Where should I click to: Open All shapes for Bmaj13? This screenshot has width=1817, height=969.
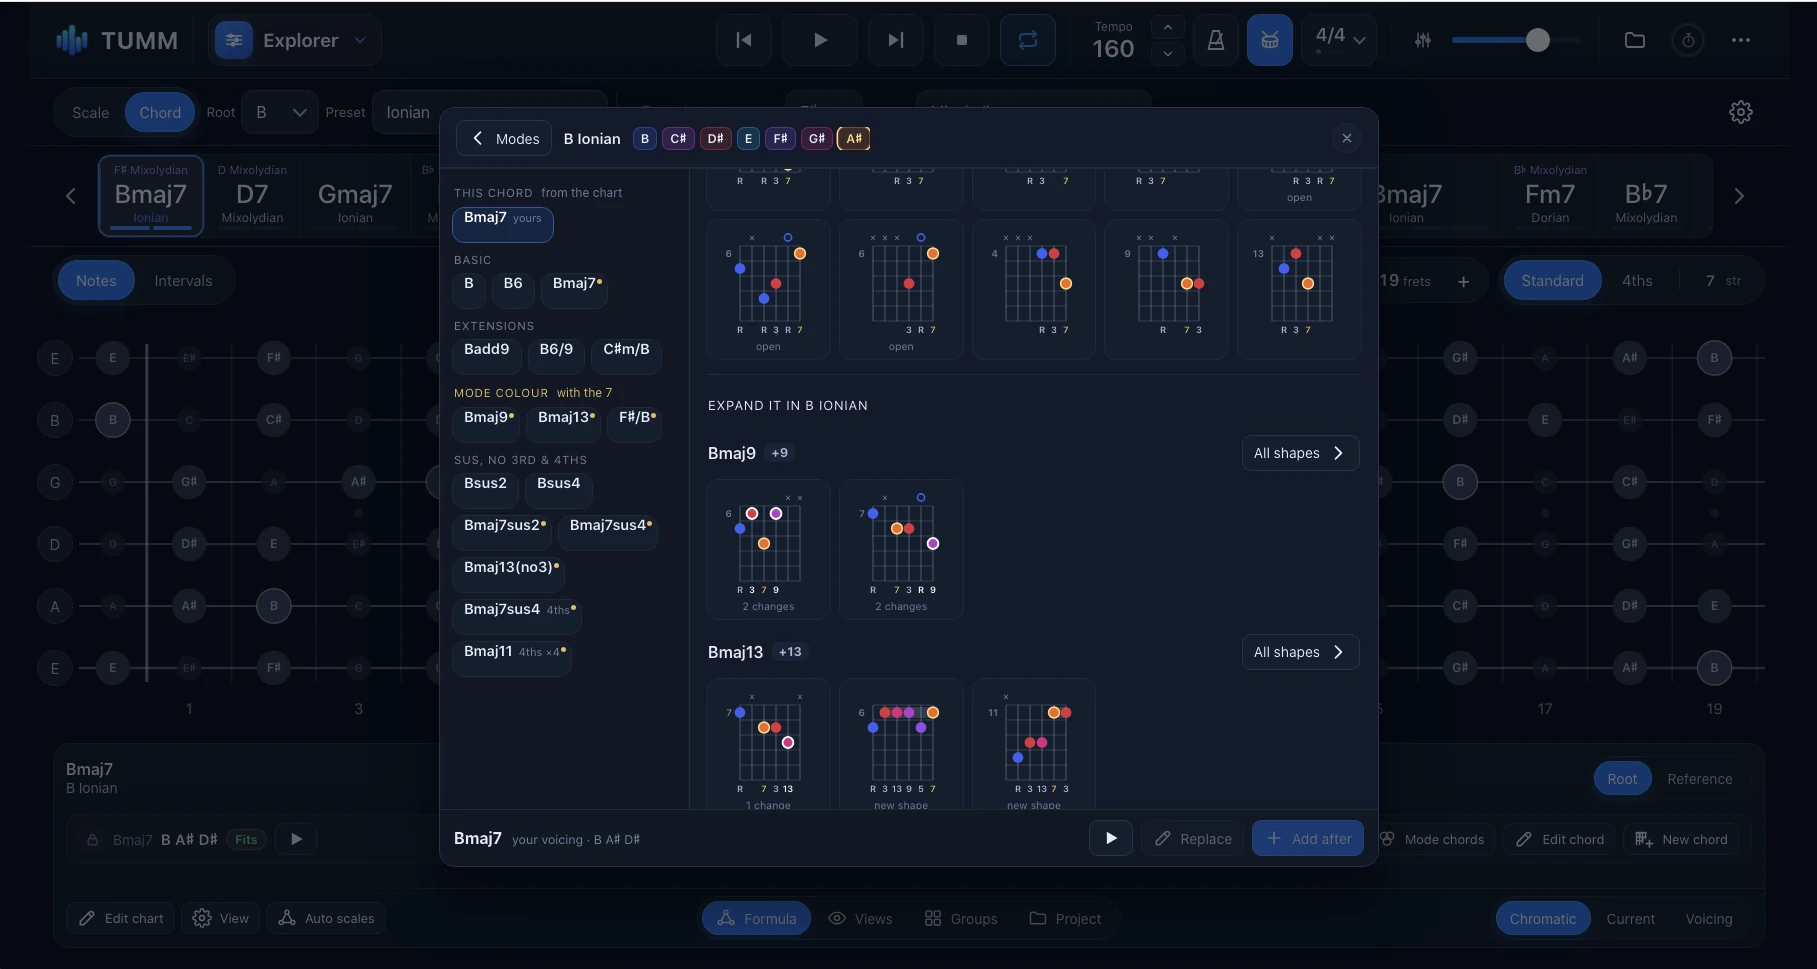point(1300,652)
